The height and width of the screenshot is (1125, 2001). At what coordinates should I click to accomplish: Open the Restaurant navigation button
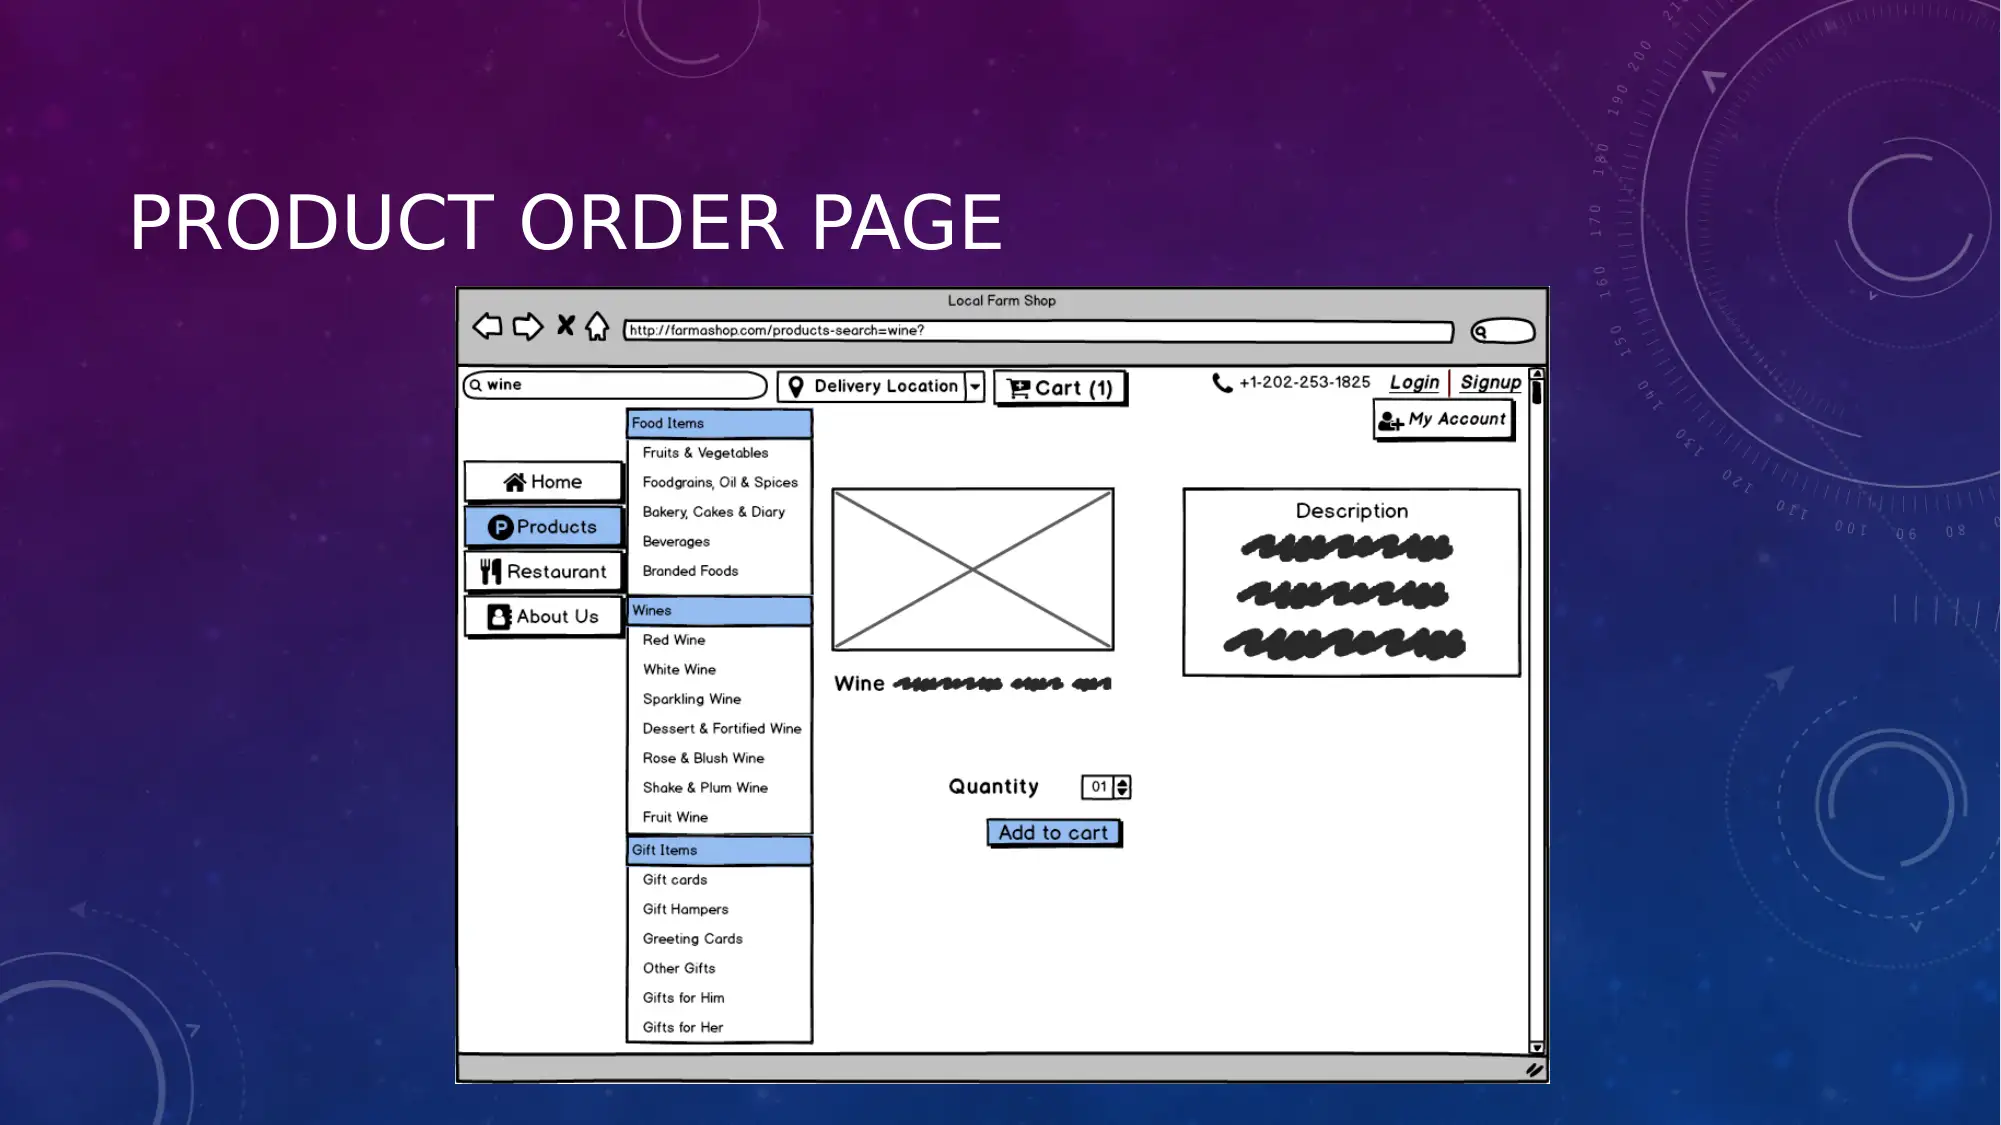pyautogui.click(x=543, y=572)
